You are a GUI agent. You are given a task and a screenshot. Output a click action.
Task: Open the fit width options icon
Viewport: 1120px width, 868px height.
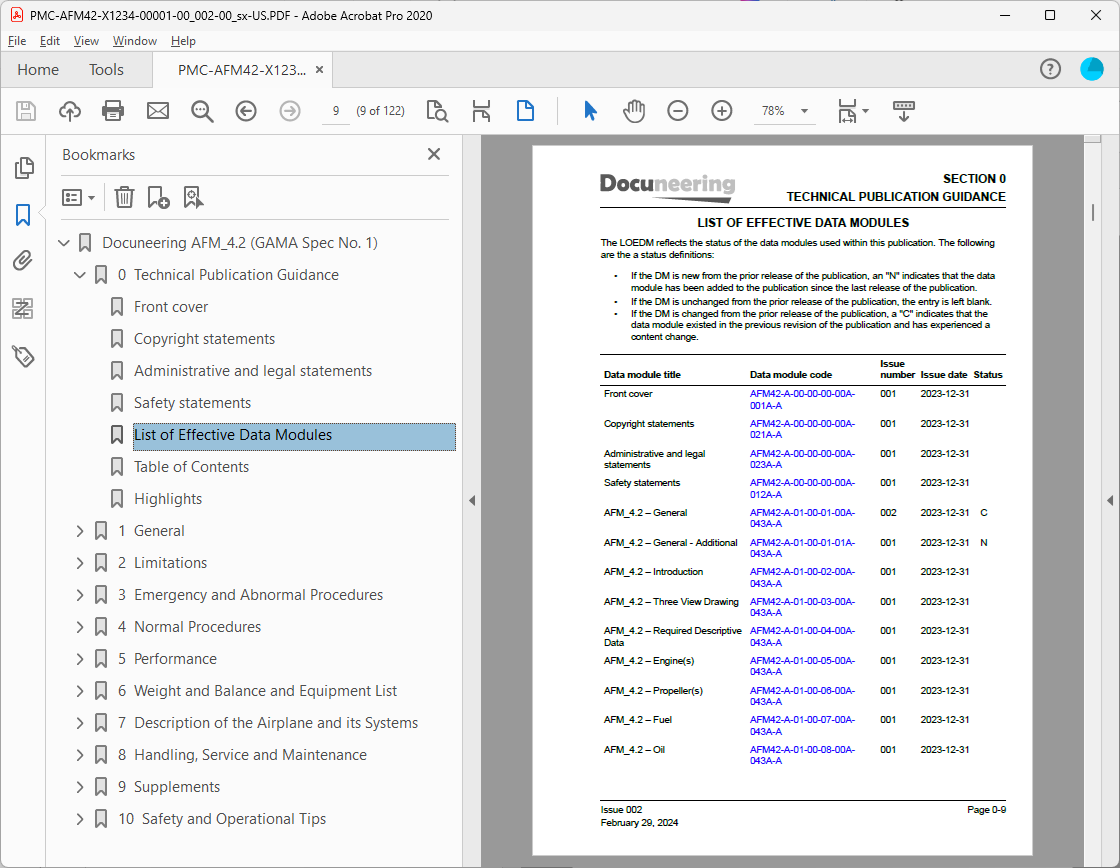point(853,111)
